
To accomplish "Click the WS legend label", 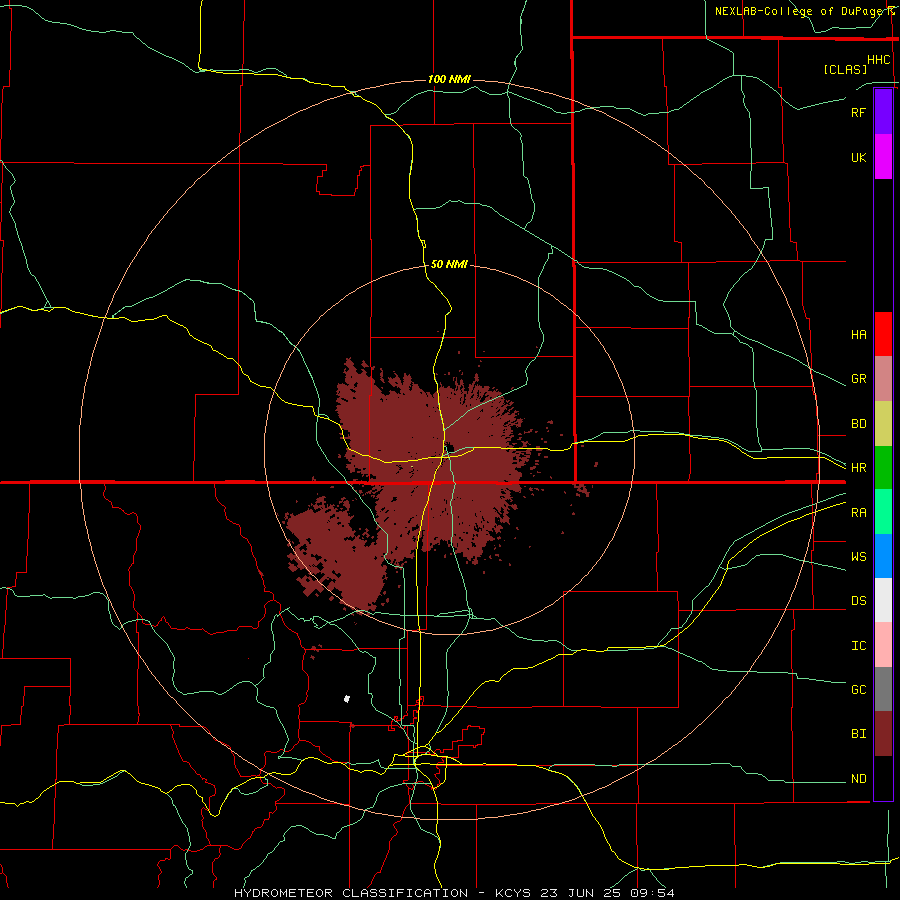I will tap(858, 557).
